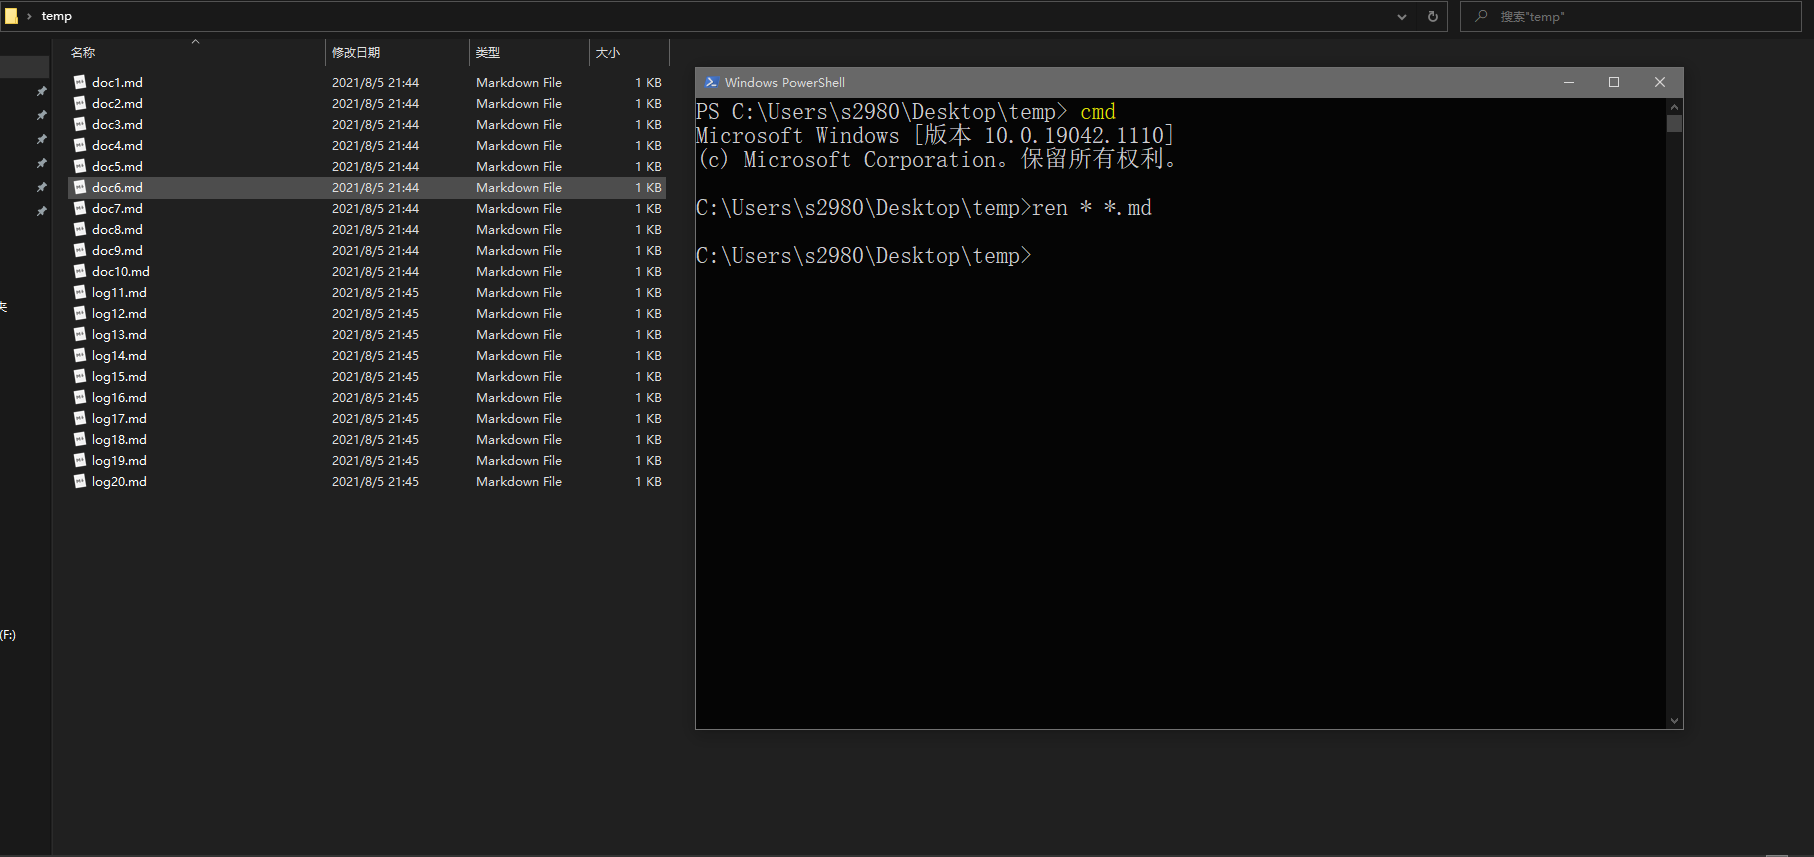Viewport: 1814px width, 857px height.
Task: Click the PowerShell command prompt line
Action: (x=864, y=256)
